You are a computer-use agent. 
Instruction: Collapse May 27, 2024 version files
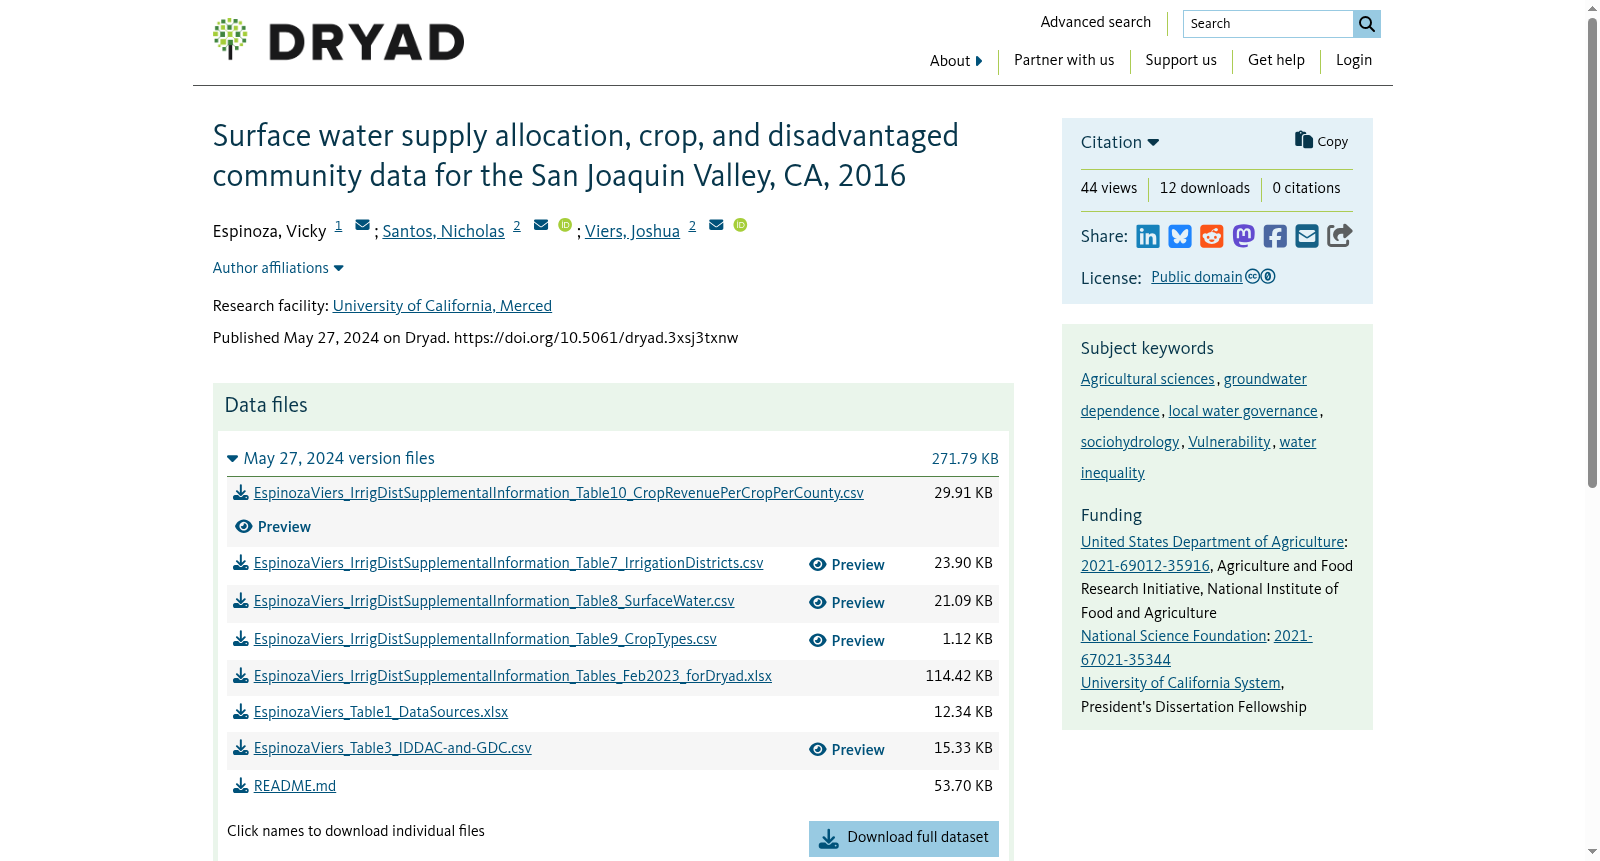point(331,458)
